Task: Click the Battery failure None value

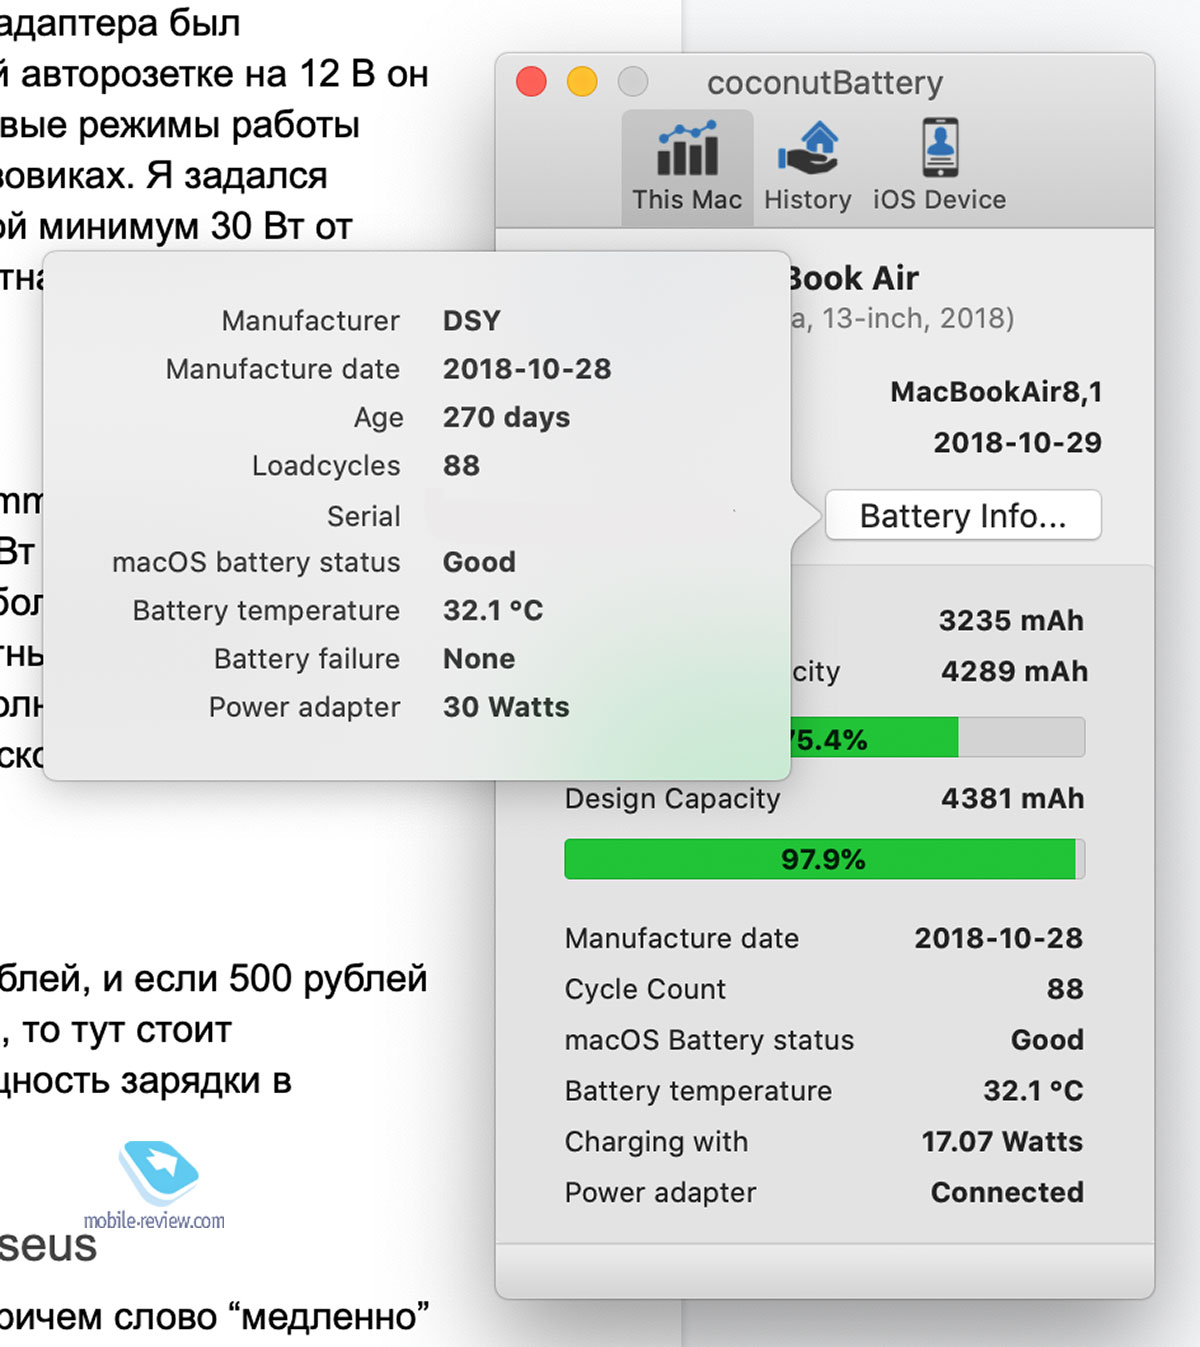Action: pos(479,659)
